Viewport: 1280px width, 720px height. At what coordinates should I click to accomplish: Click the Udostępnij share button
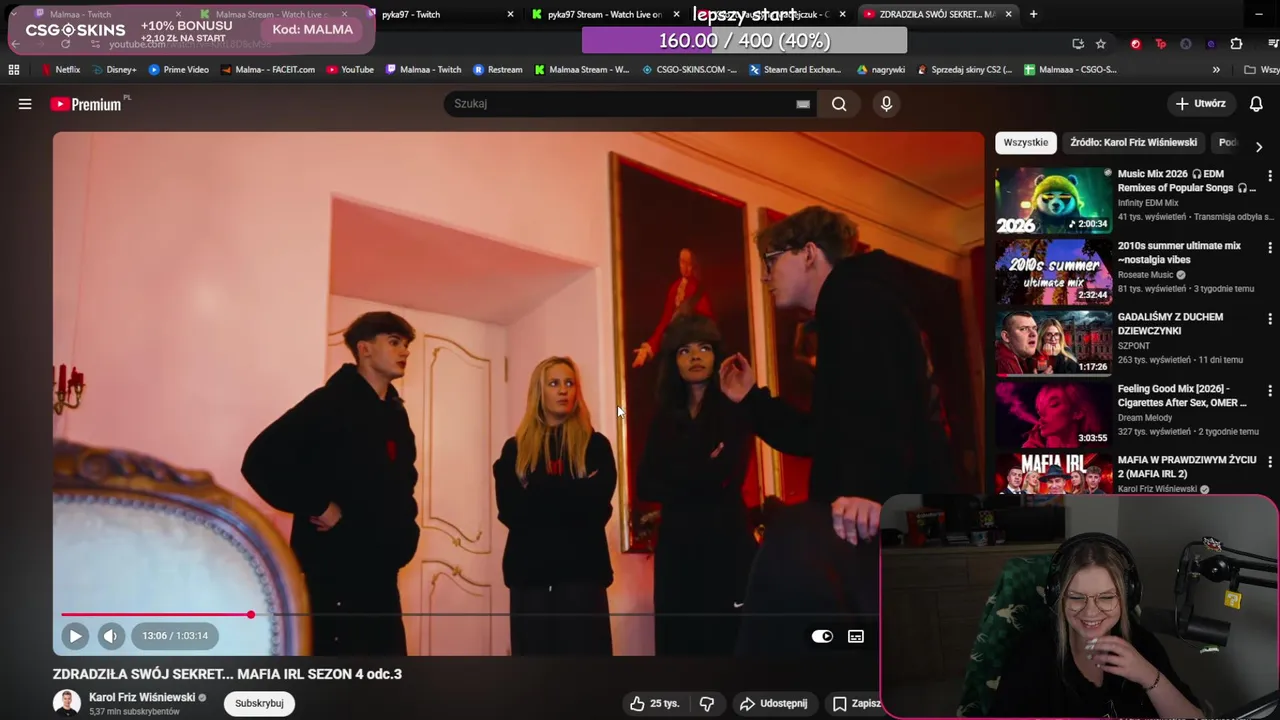tap(773, 704)
